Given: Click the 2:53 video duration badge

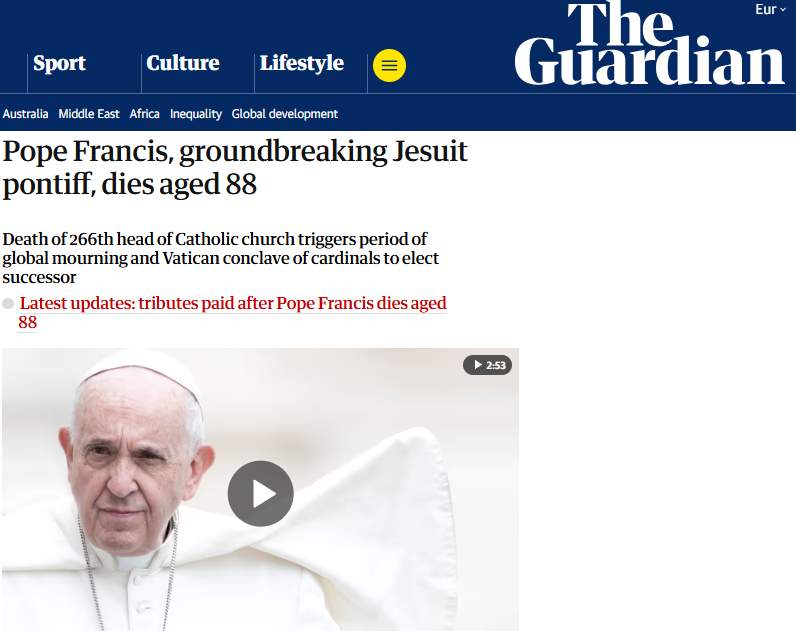Looking at the screenshot, I should pyautogui.click(x=487, y=365).
